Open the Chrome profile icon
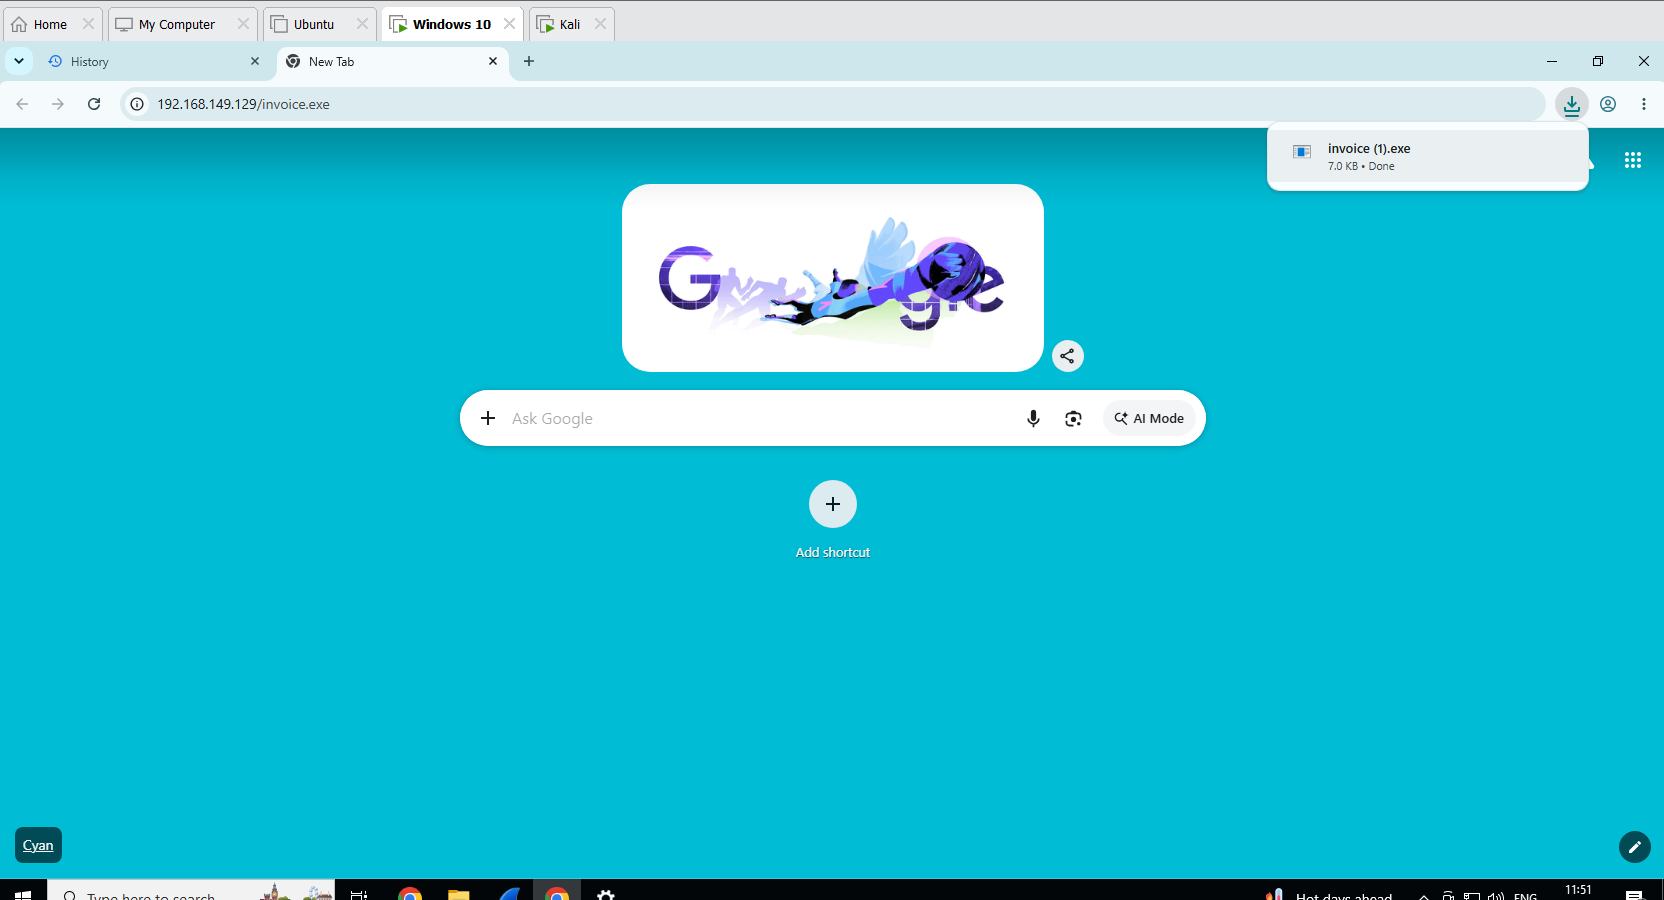 pos(1608,104)
